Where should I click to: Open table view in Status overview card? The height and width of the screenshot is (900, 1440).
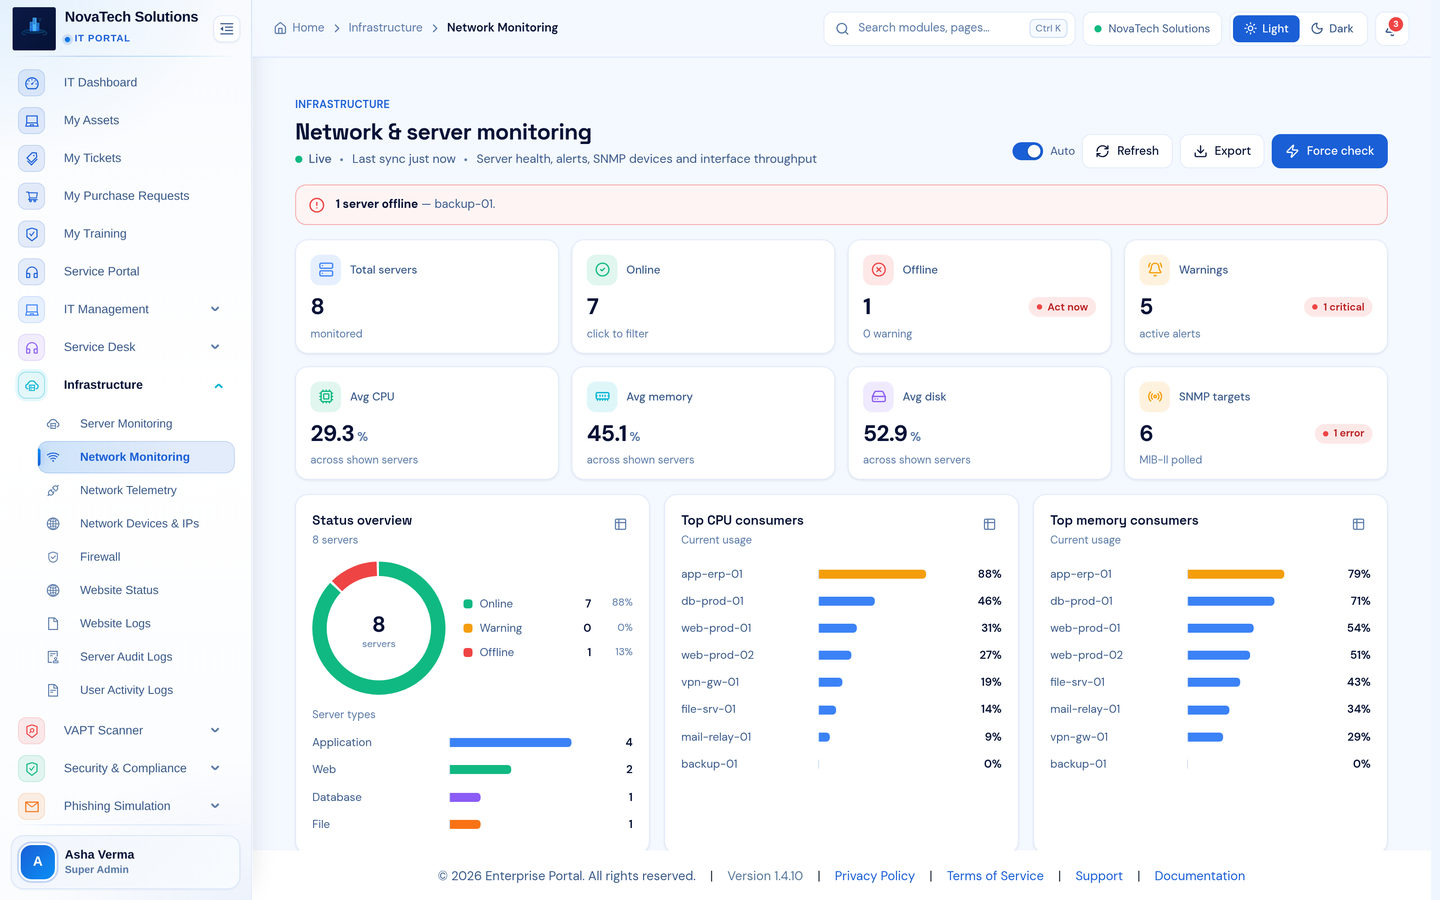620,524
